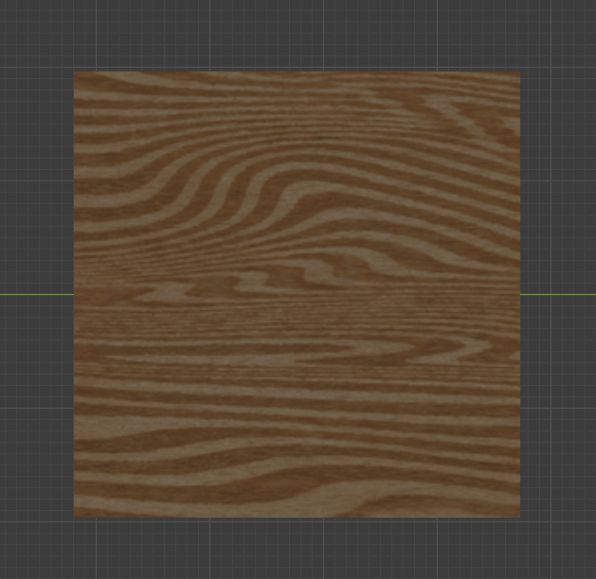Click the top-left corner of wood plane
The height and width of the screenshot is (579, 596).
74,71
